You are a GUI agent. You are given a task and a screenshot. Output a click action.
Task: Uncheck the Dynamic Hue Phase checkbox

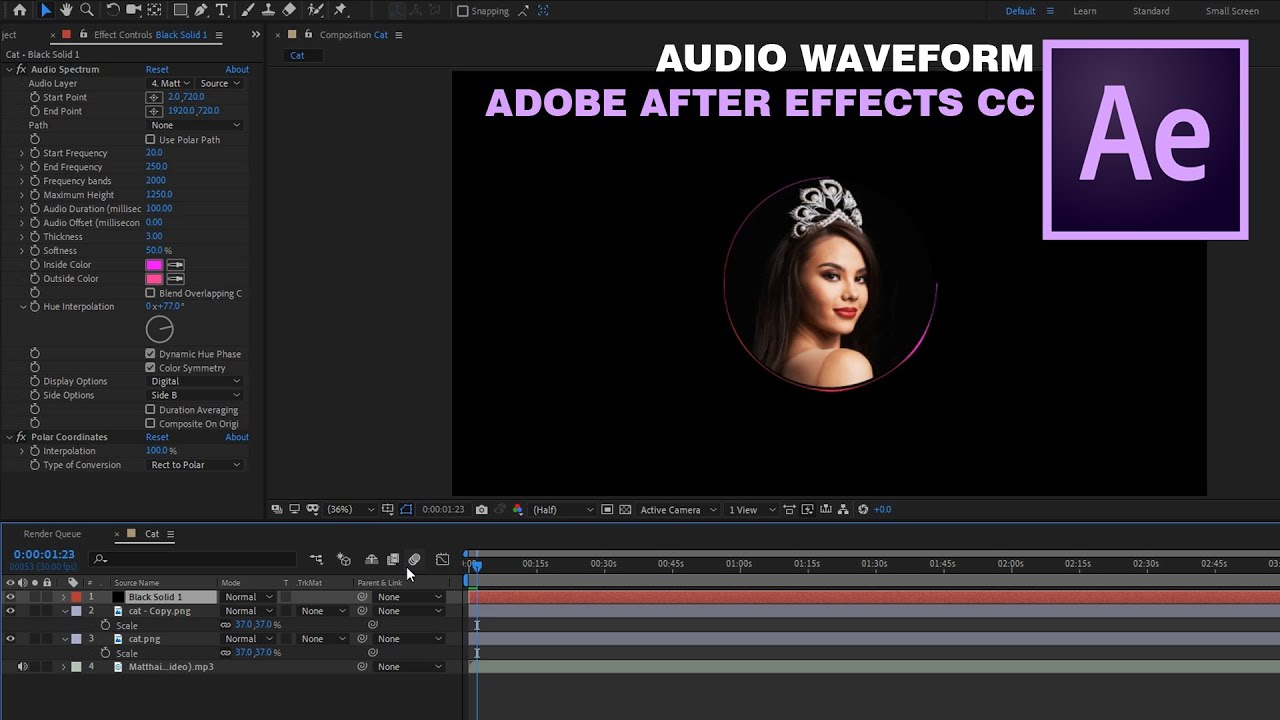click(x=150, y=353)
